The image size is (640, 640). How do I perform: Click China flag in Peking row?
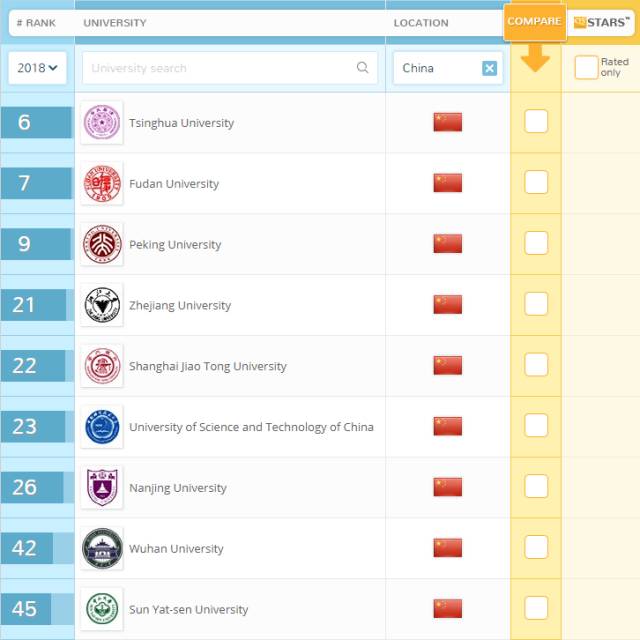point(448,244)
